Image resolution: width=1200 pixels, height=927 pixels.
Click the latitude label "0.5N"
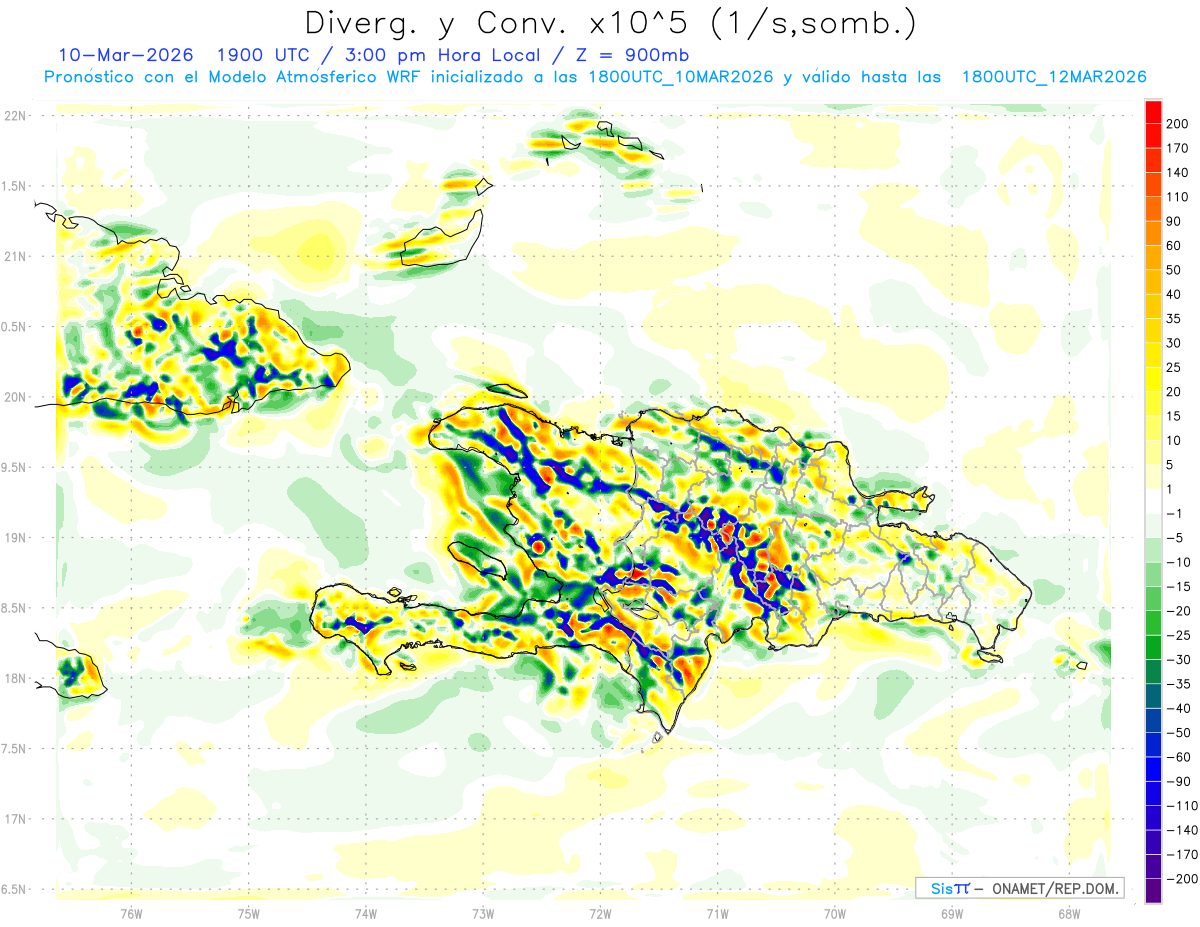(x=15, y=327)
